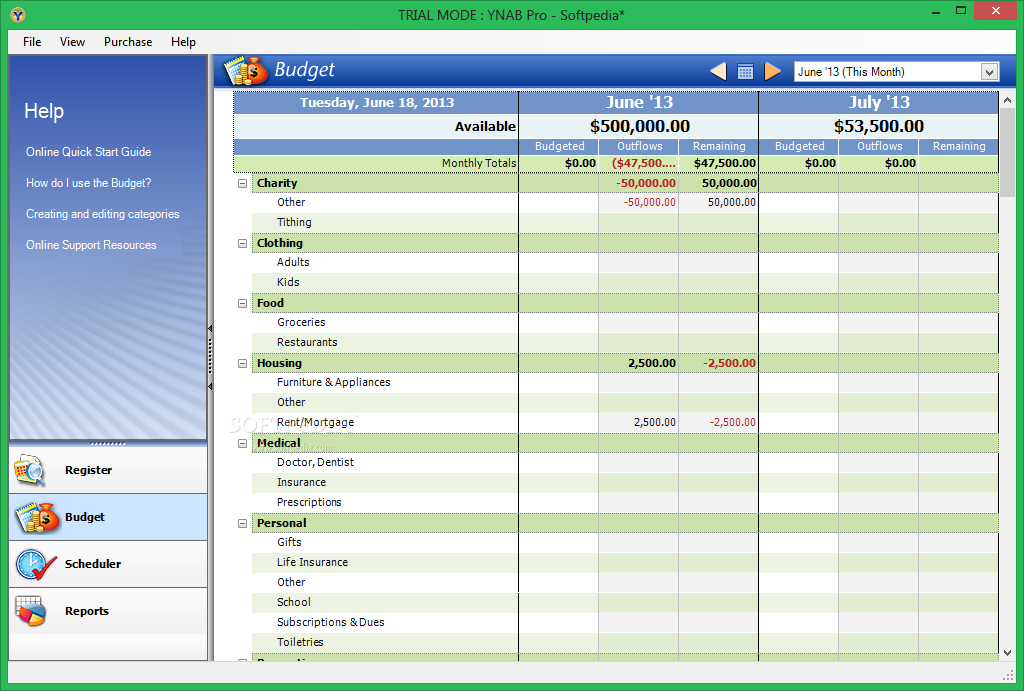1024x691 pixels.
Task: Go to previous month with left arrow
Action: point(718,71)
